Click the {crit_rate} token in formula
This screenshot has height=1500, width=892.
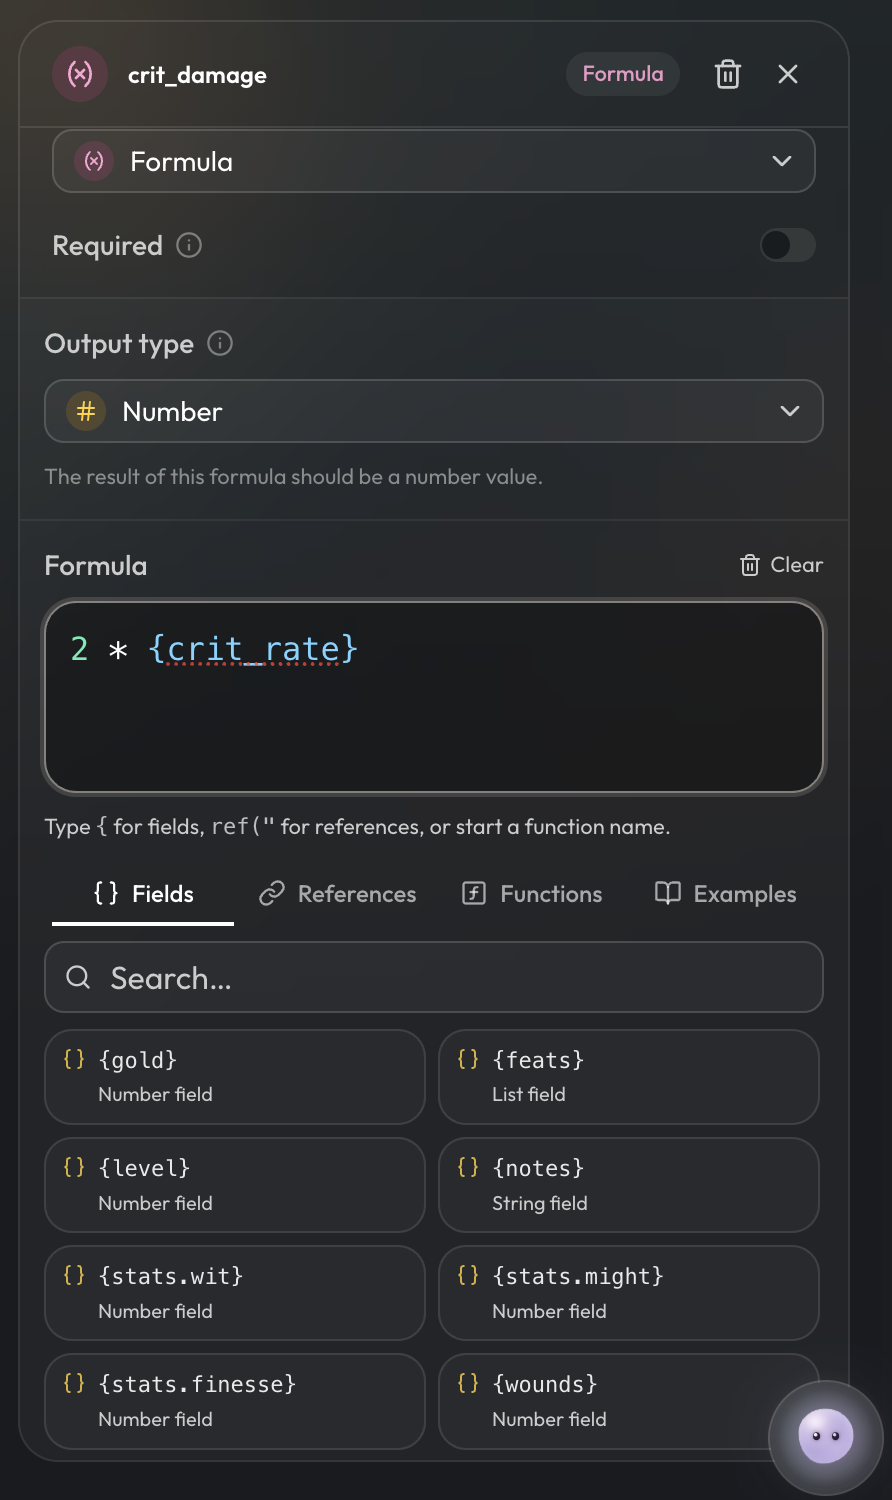click(x=253, y=649)
